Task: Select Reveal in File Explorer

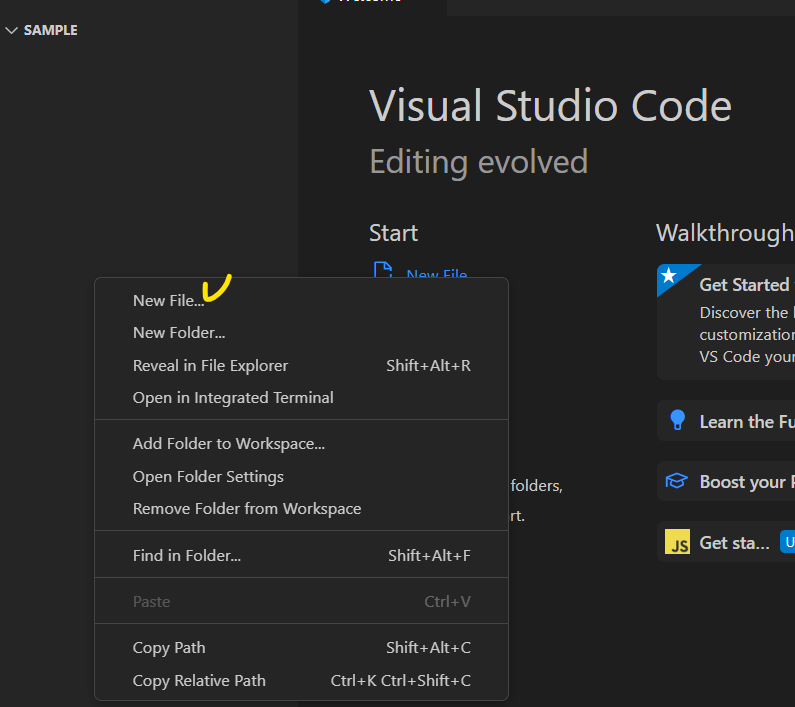Action: [301, 365]
